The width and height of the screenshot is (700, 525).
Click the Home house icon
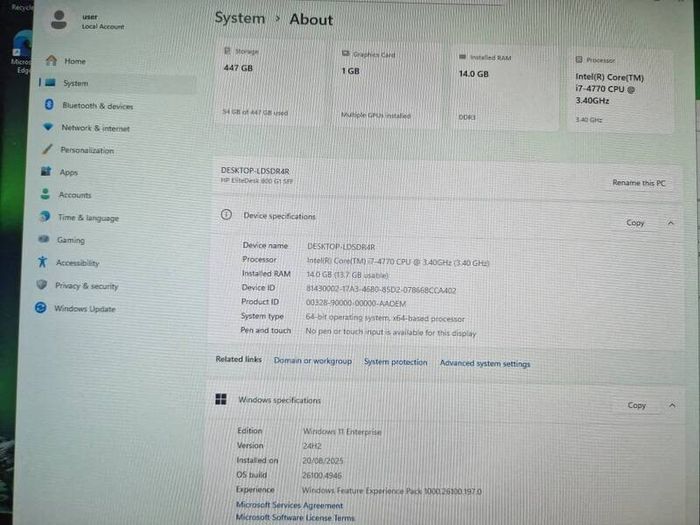point(51,60)
